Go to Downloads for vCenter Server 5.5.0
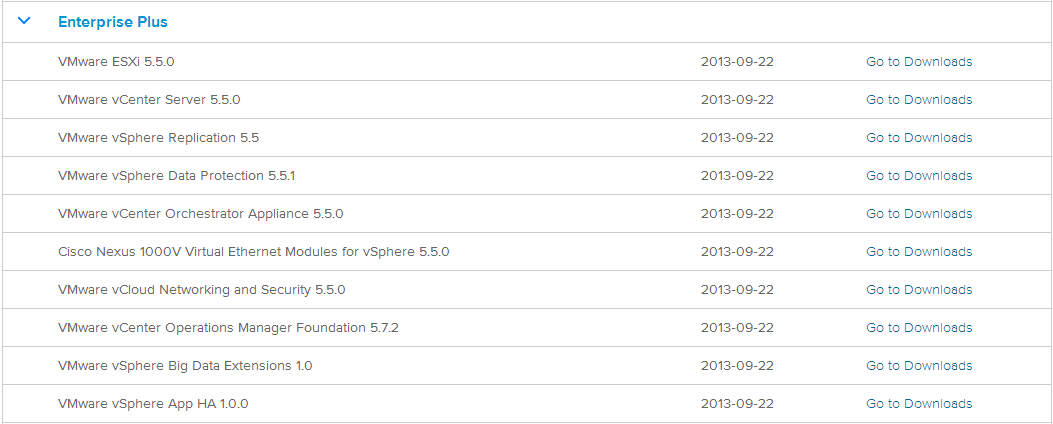This screenshot has height=424, width=1053. (x=918, y=100)
